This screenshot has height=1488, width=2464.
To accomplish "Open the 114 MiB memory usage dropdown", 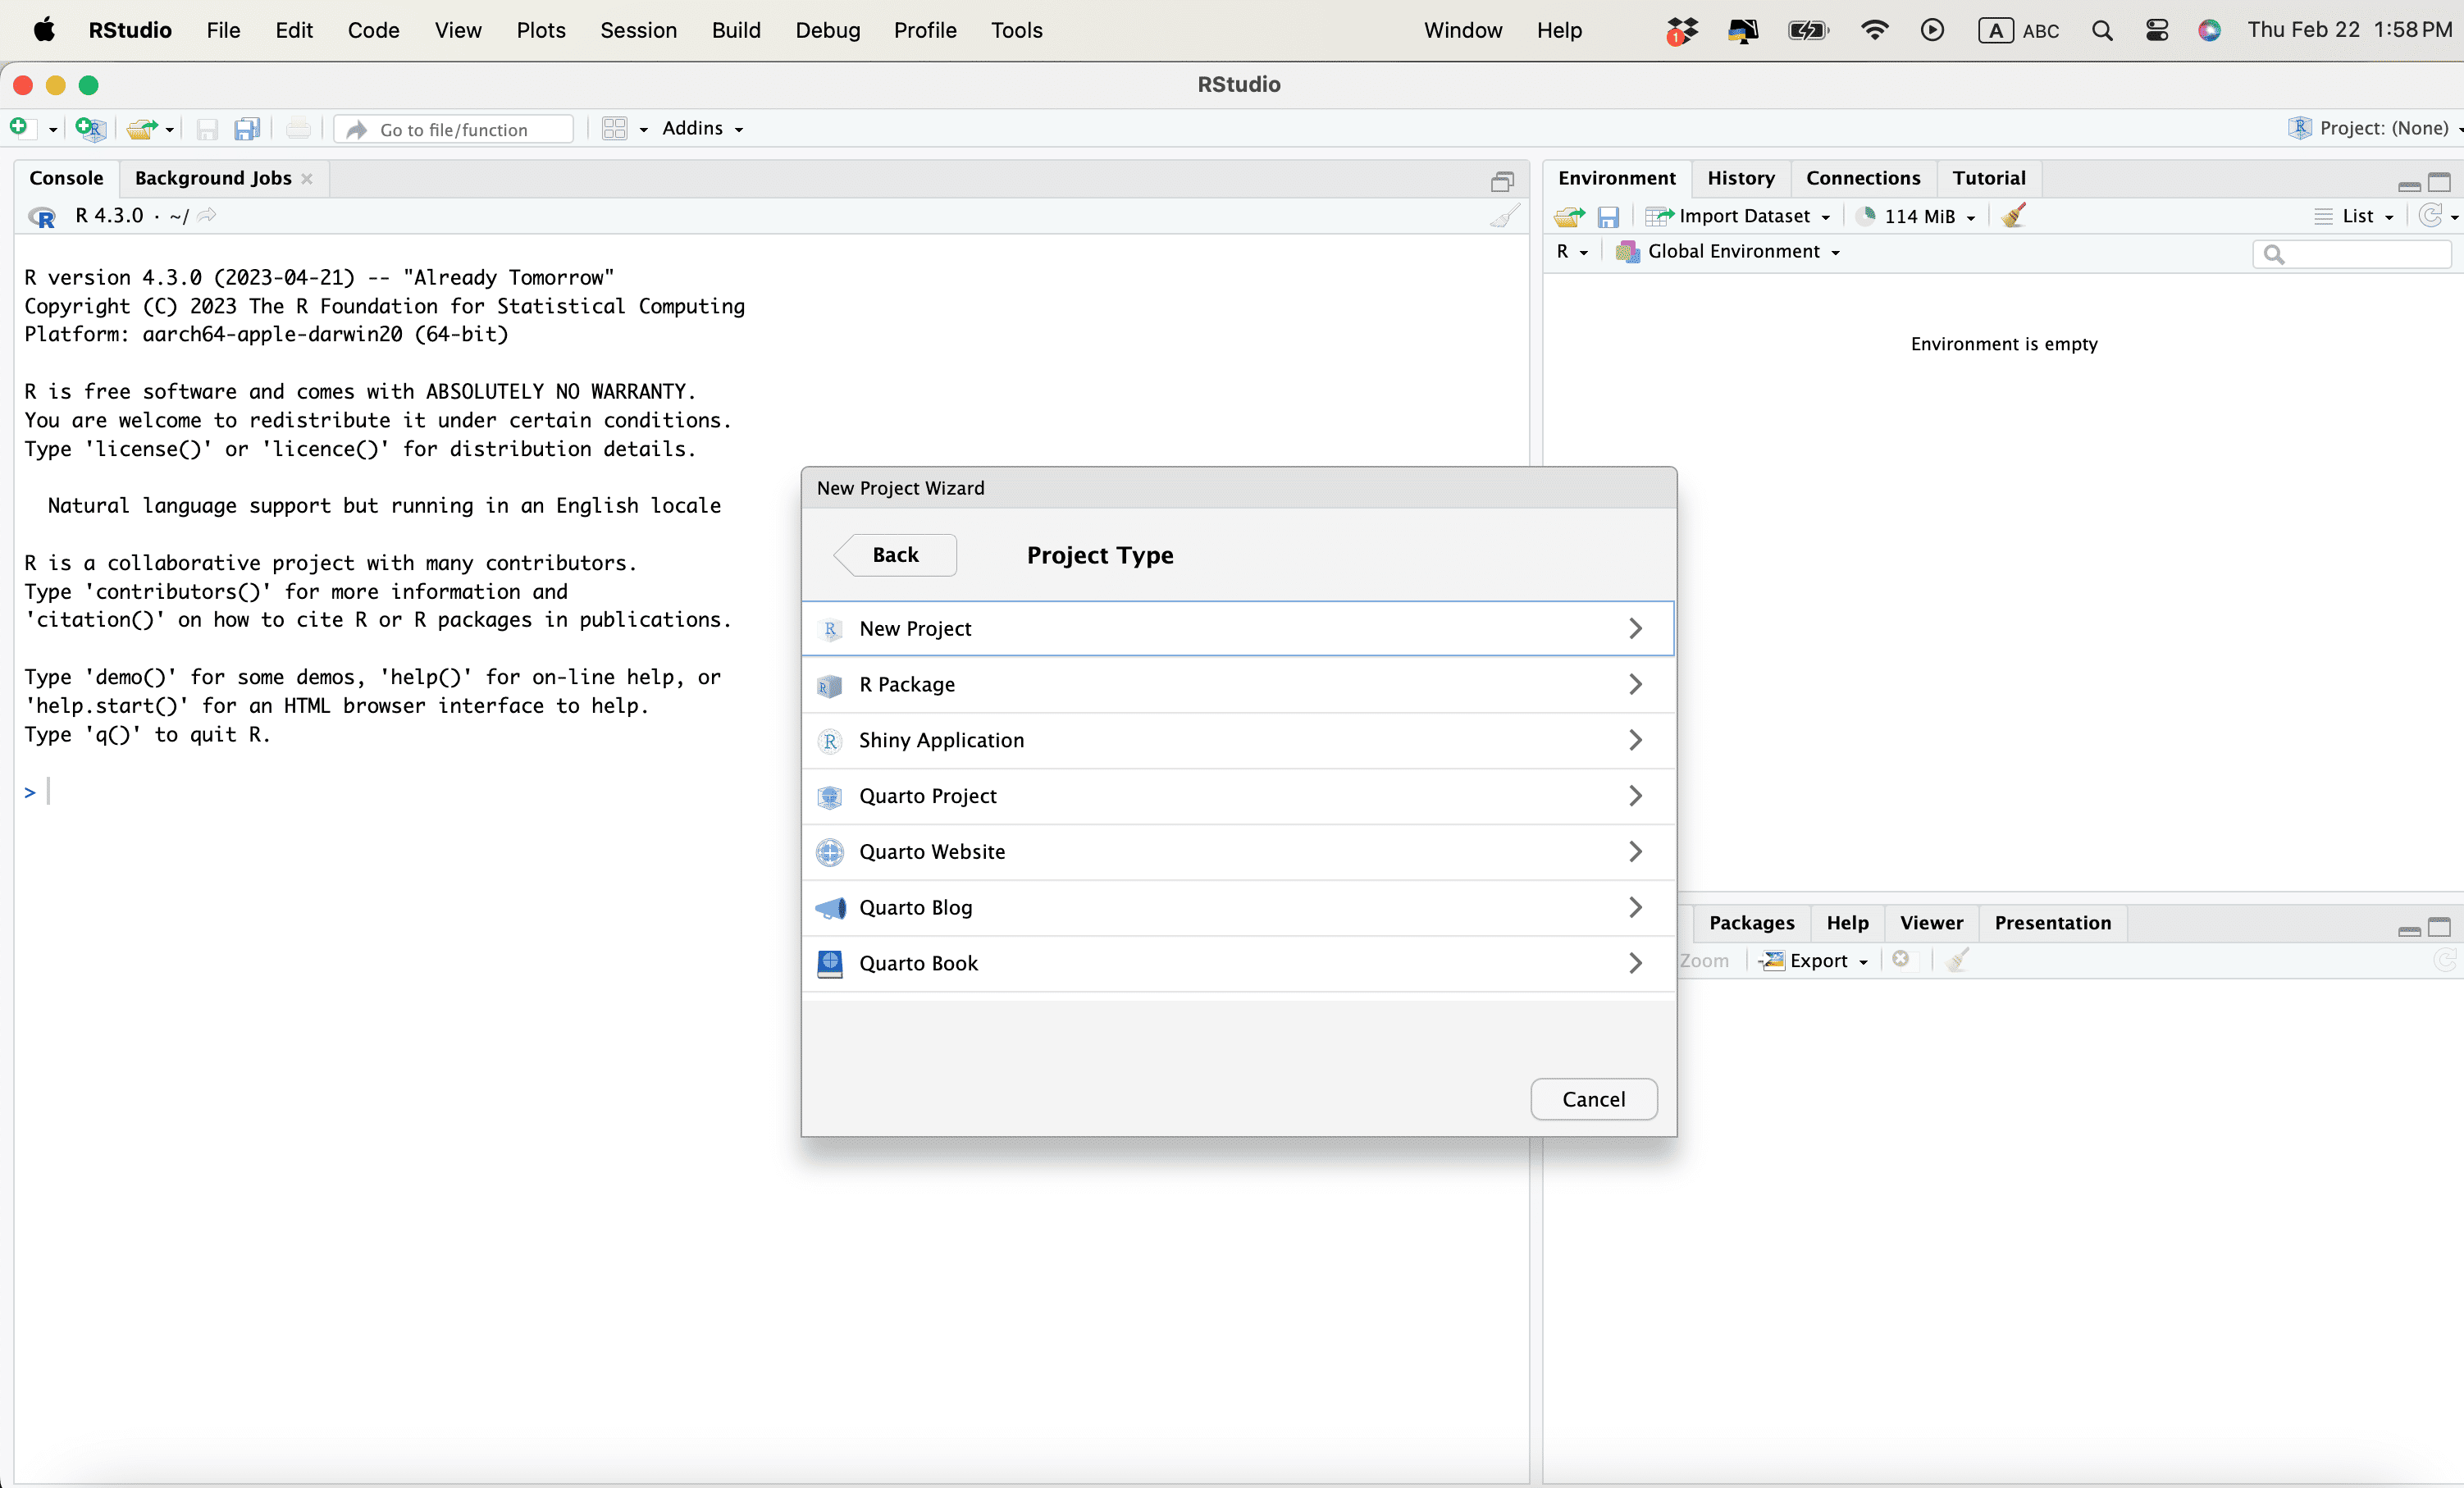I will pos(1917,216).
